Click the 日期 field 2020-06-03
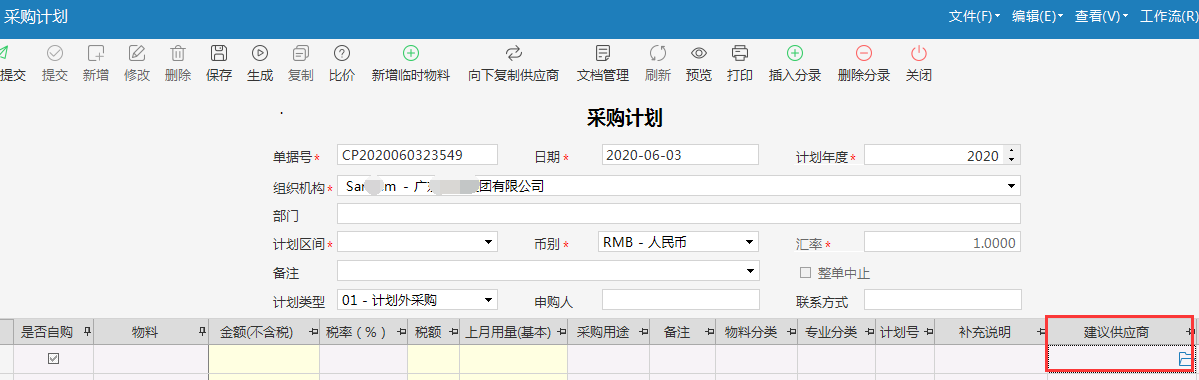1199x380 pixels. pos(681,154)
